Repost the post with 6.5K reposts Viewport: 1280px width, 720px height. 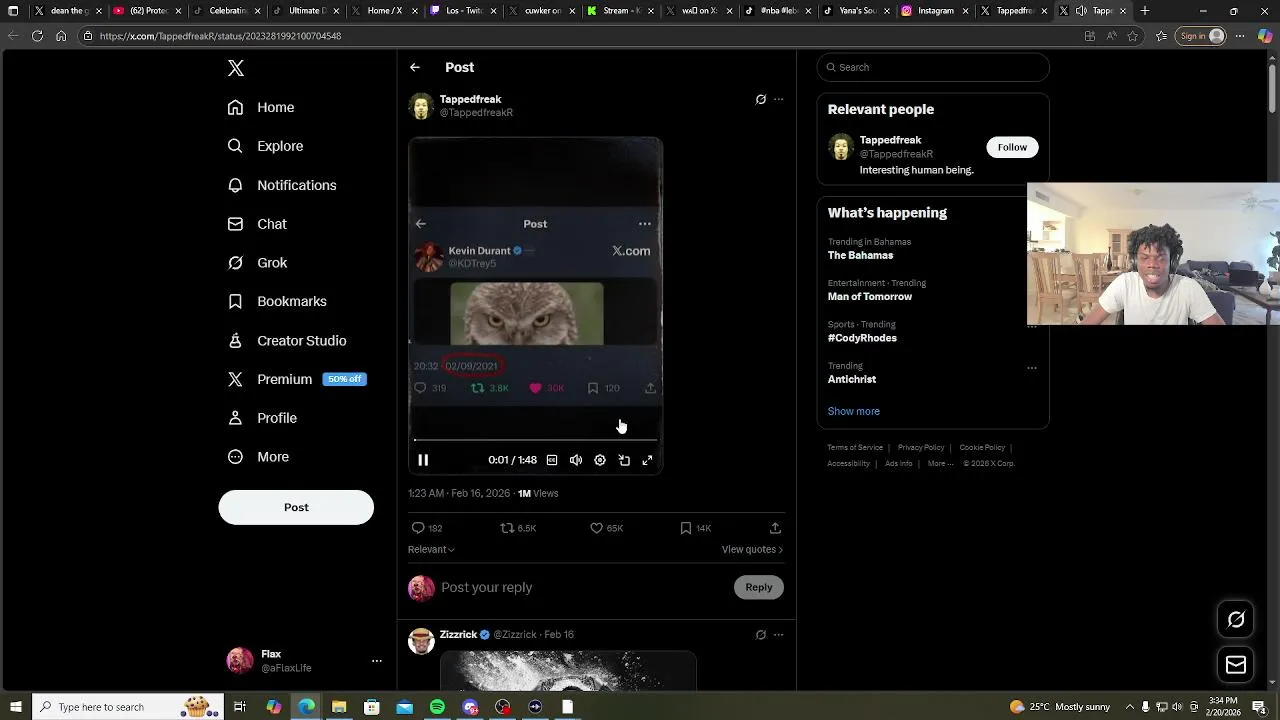tap(507, 528)
